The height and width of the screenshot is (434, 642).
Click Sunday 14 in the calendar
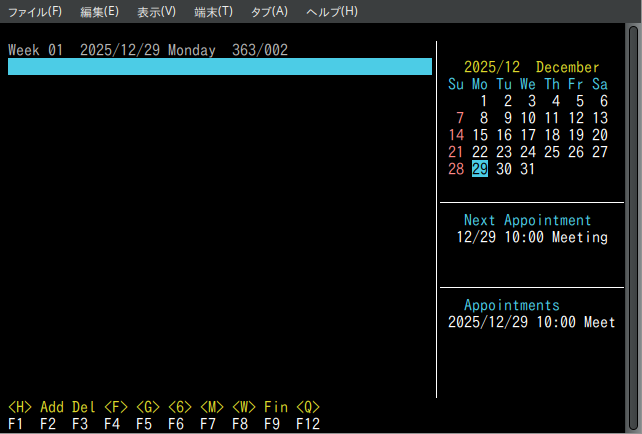[456, 135]
